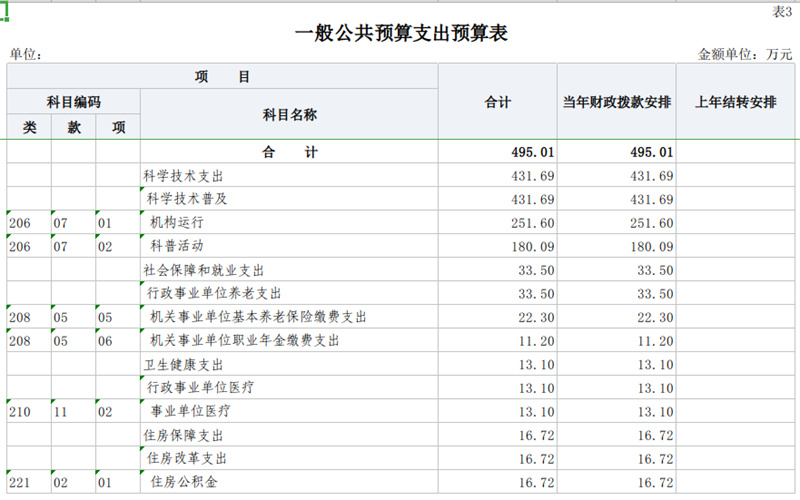
Task: Click code 206 in the 机构运行 row
Action: pos(19,223)
